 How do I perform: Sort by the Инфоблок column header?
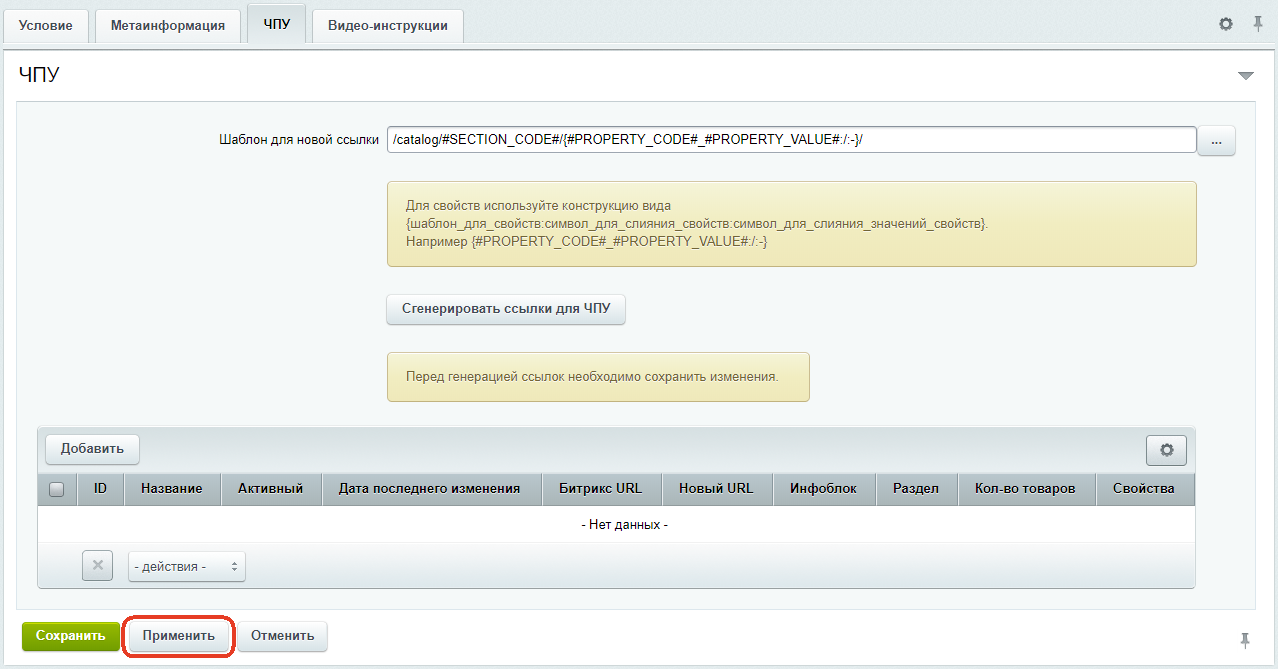[x=824, y=489]
